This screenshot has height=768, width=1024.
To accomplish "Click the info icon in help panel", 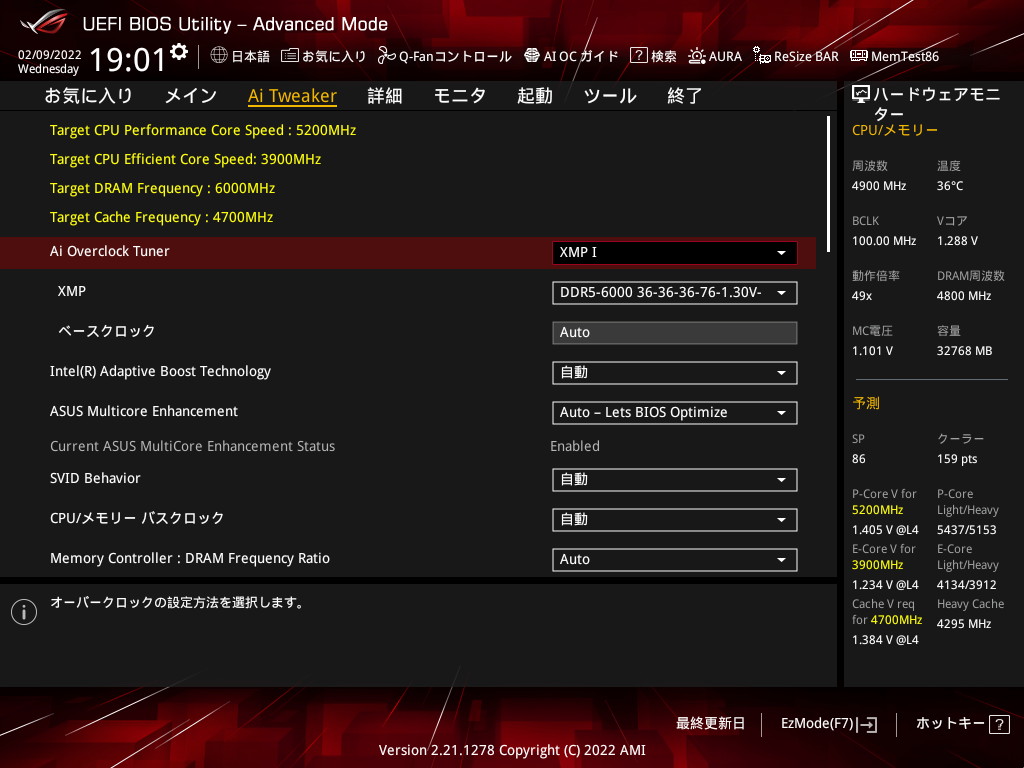I will coord(24,612).
